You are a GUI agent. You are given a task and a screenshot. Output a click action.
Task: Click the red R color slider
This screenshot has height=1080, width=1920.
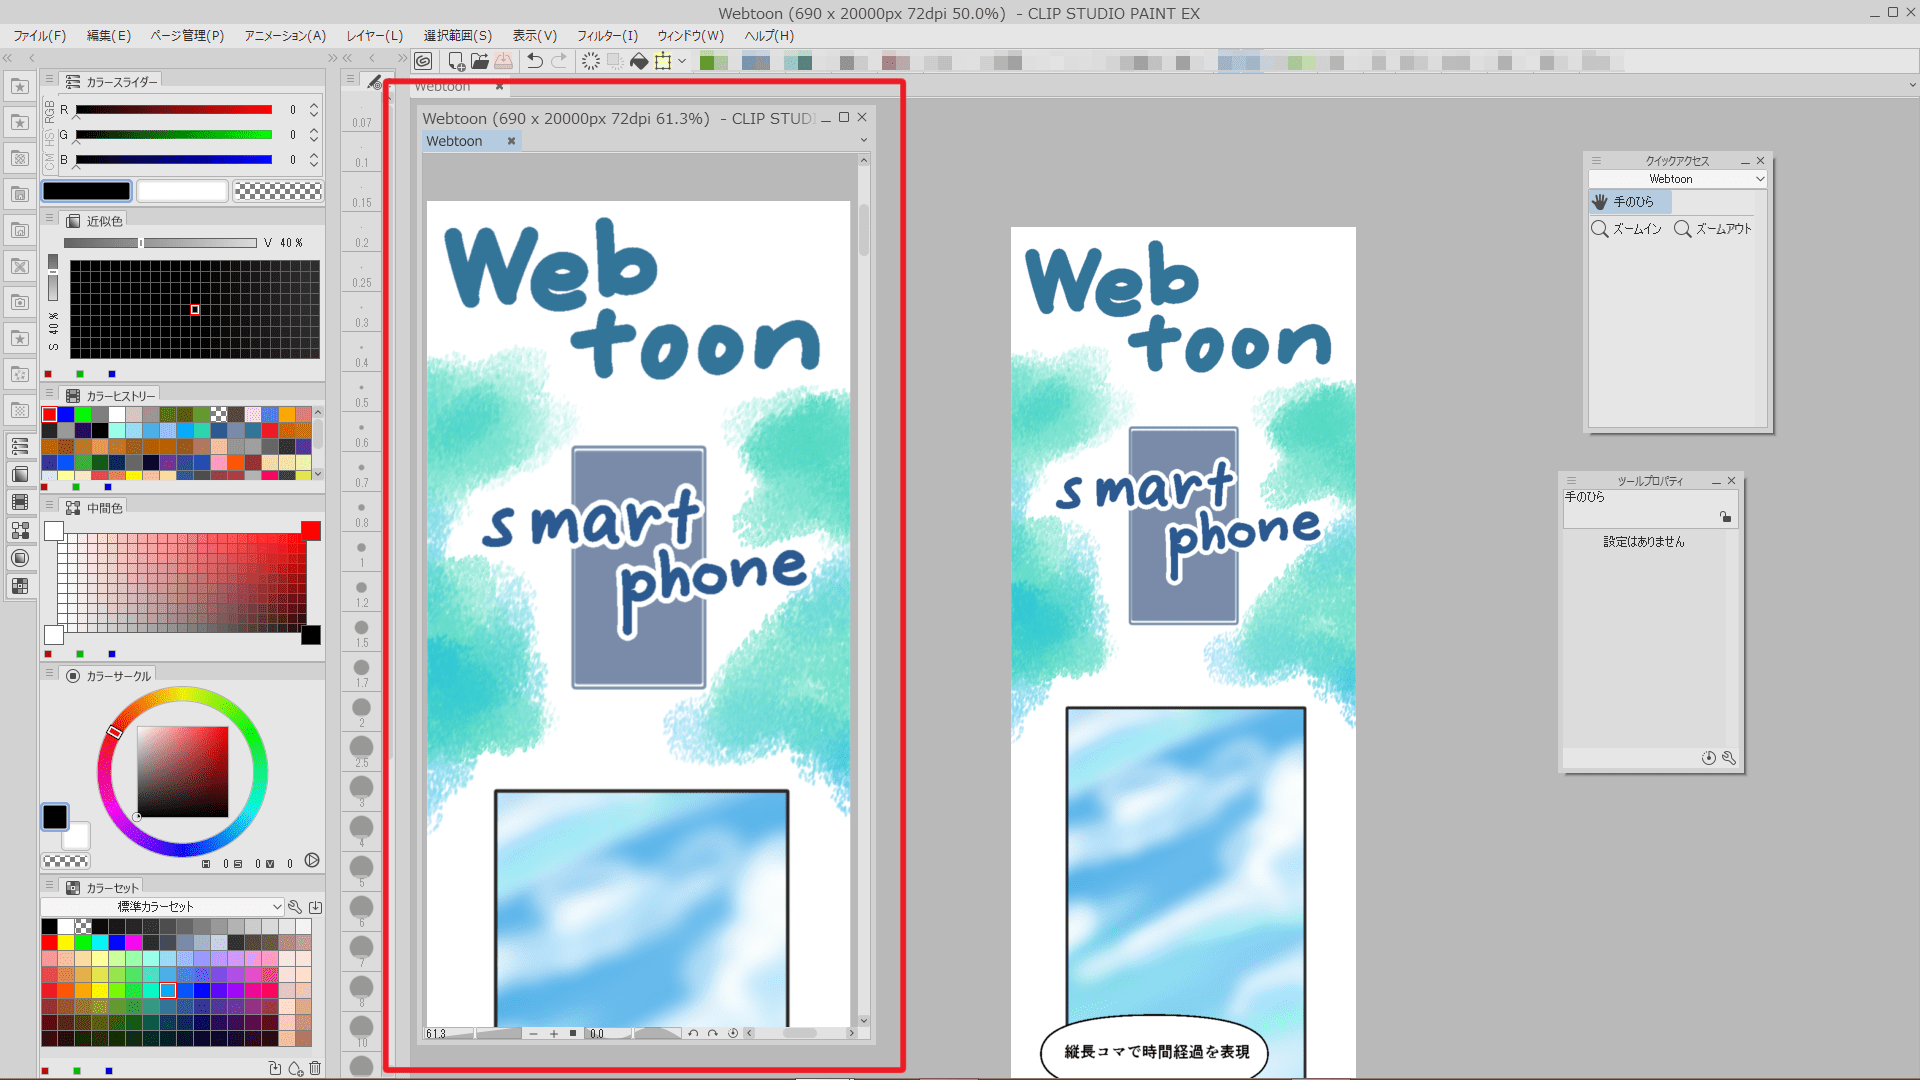click(174, 110)
